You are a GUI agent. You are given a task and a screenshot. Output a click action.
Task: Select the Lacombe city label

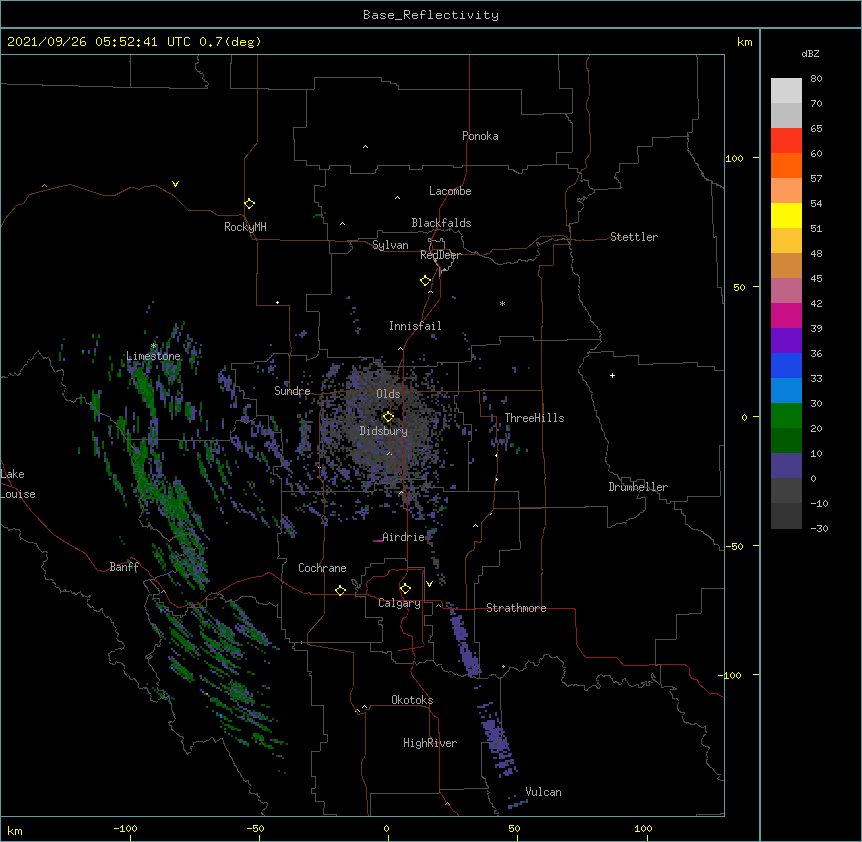450,191
